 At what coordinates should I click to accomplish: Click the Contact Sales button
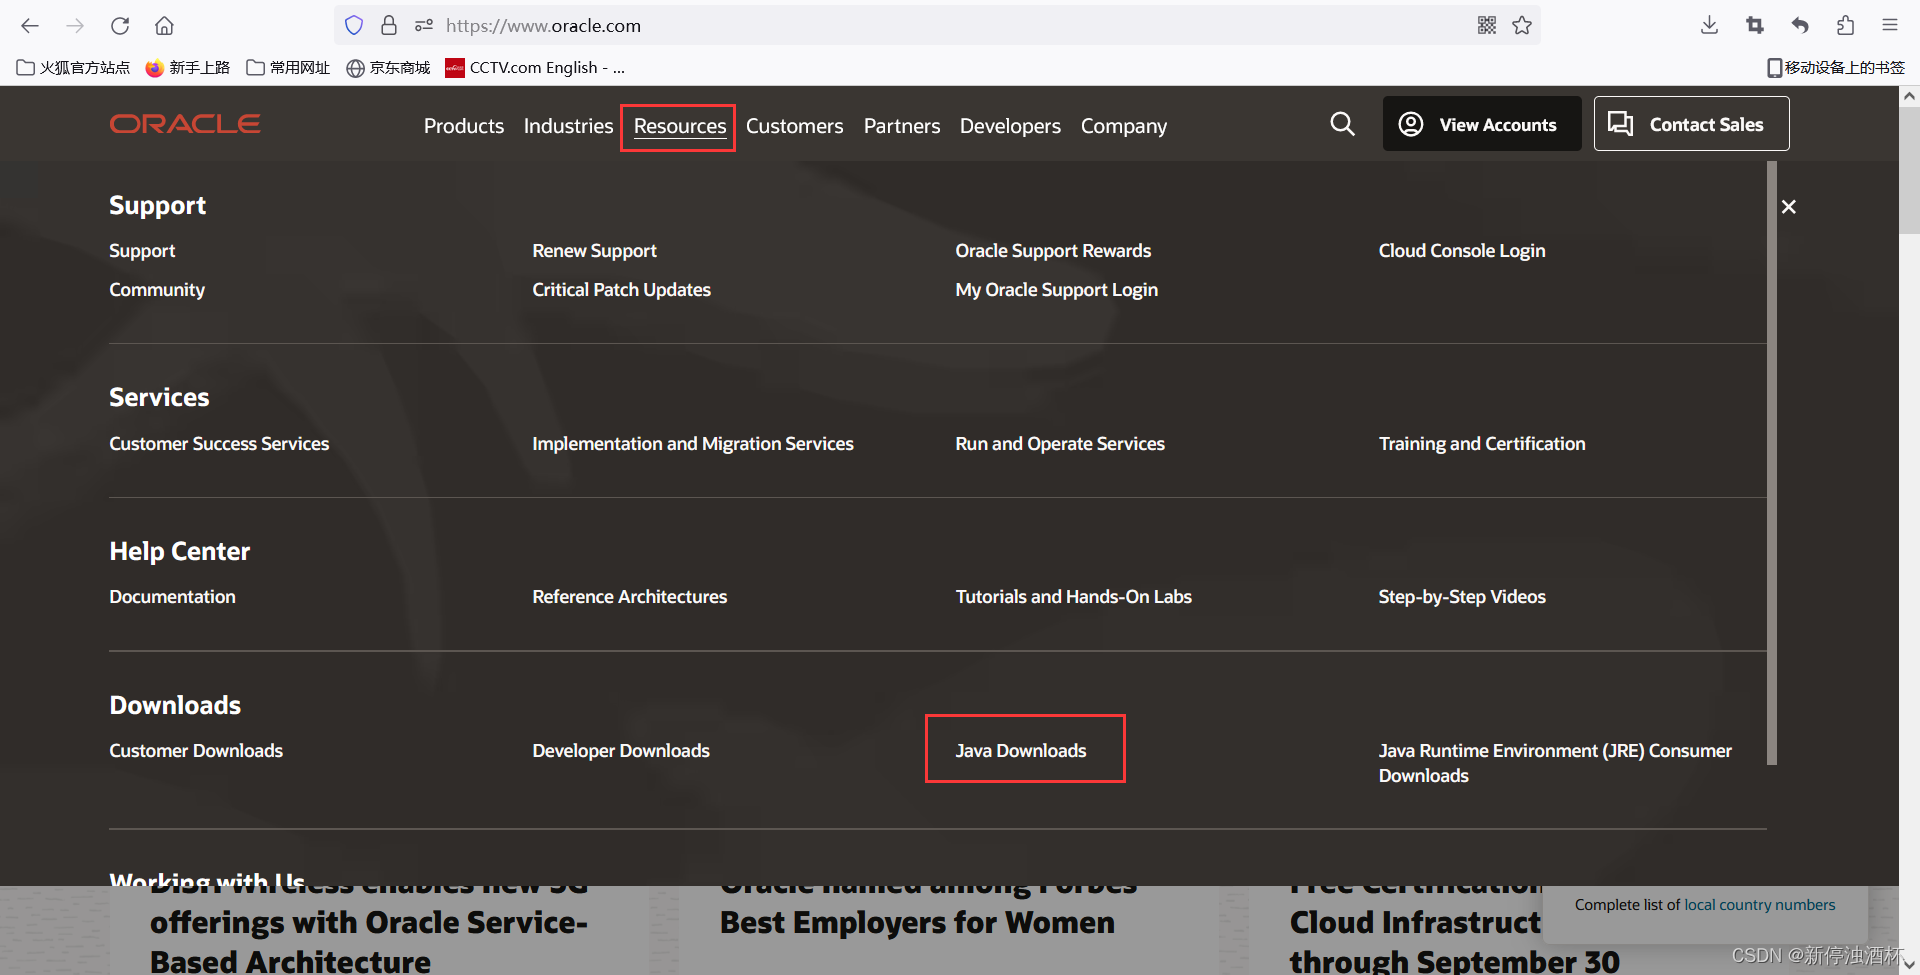[x=1691, y=124]
